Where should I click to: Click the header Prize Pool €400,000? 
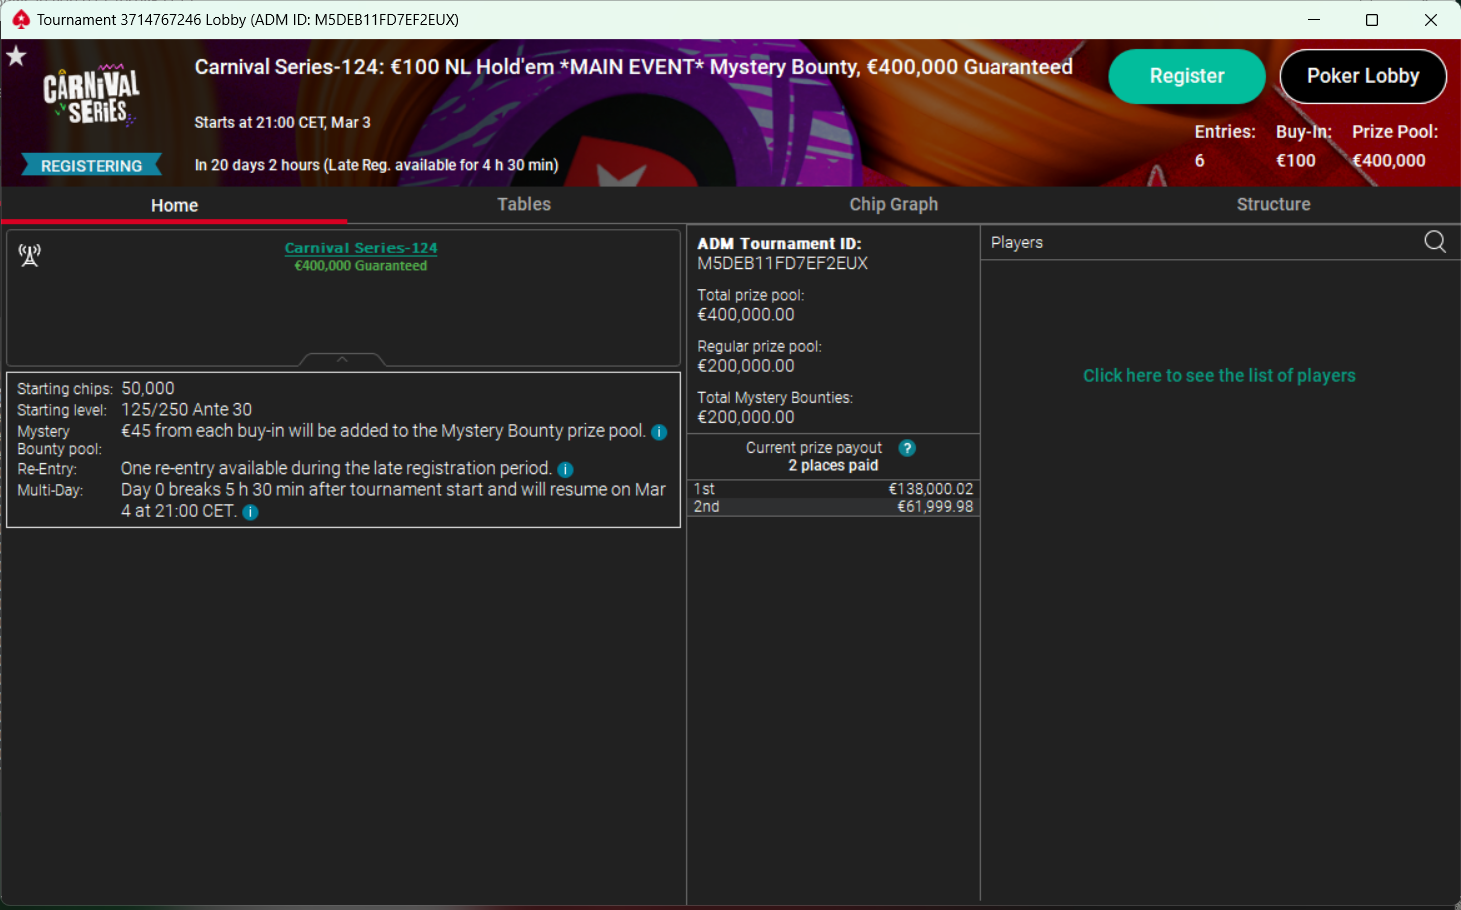tap(1389, 161)
